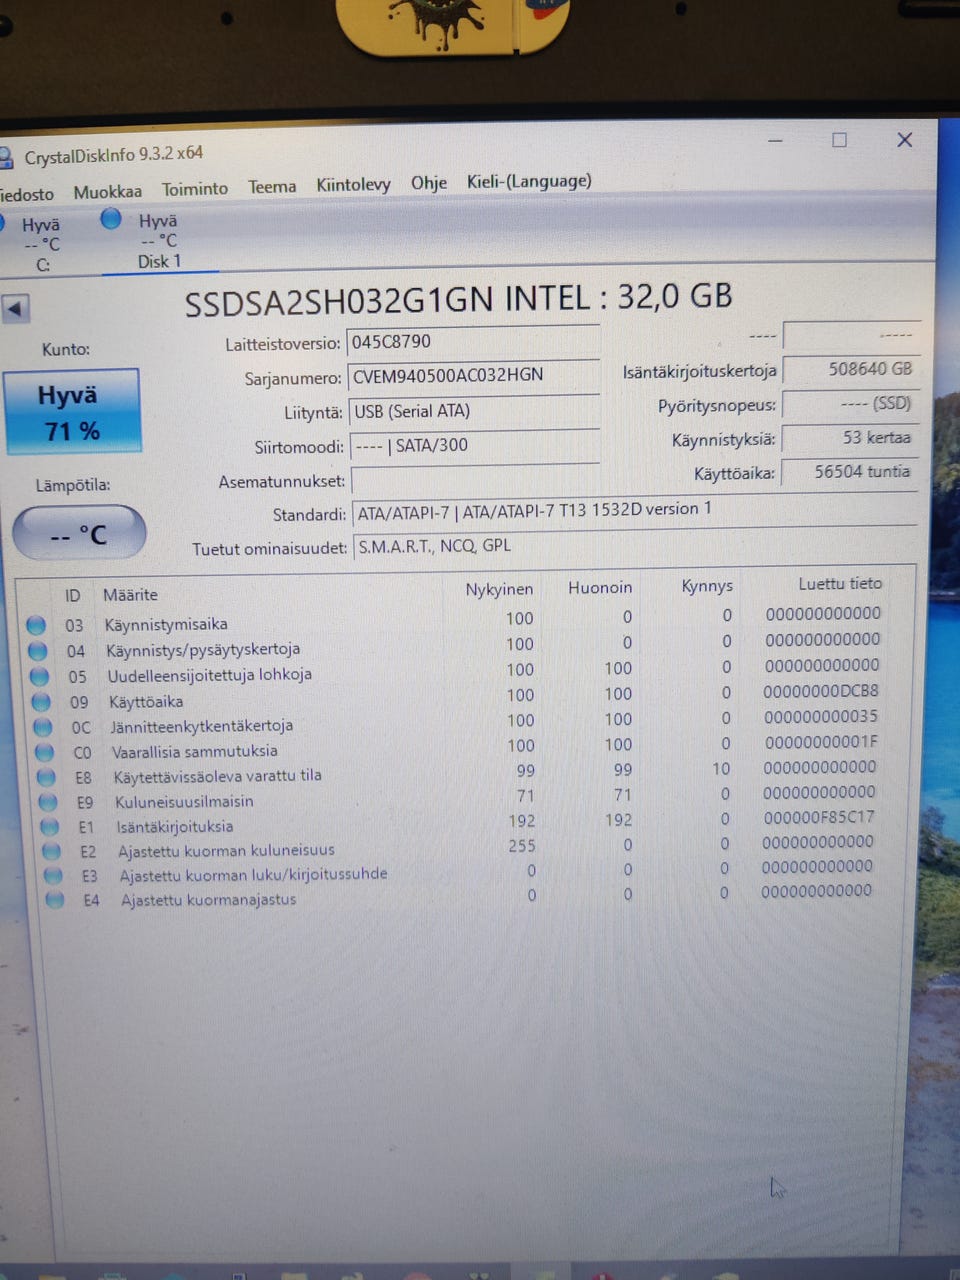
Task: Open the Kiintolevy menu
Action: tap(353, 184)
